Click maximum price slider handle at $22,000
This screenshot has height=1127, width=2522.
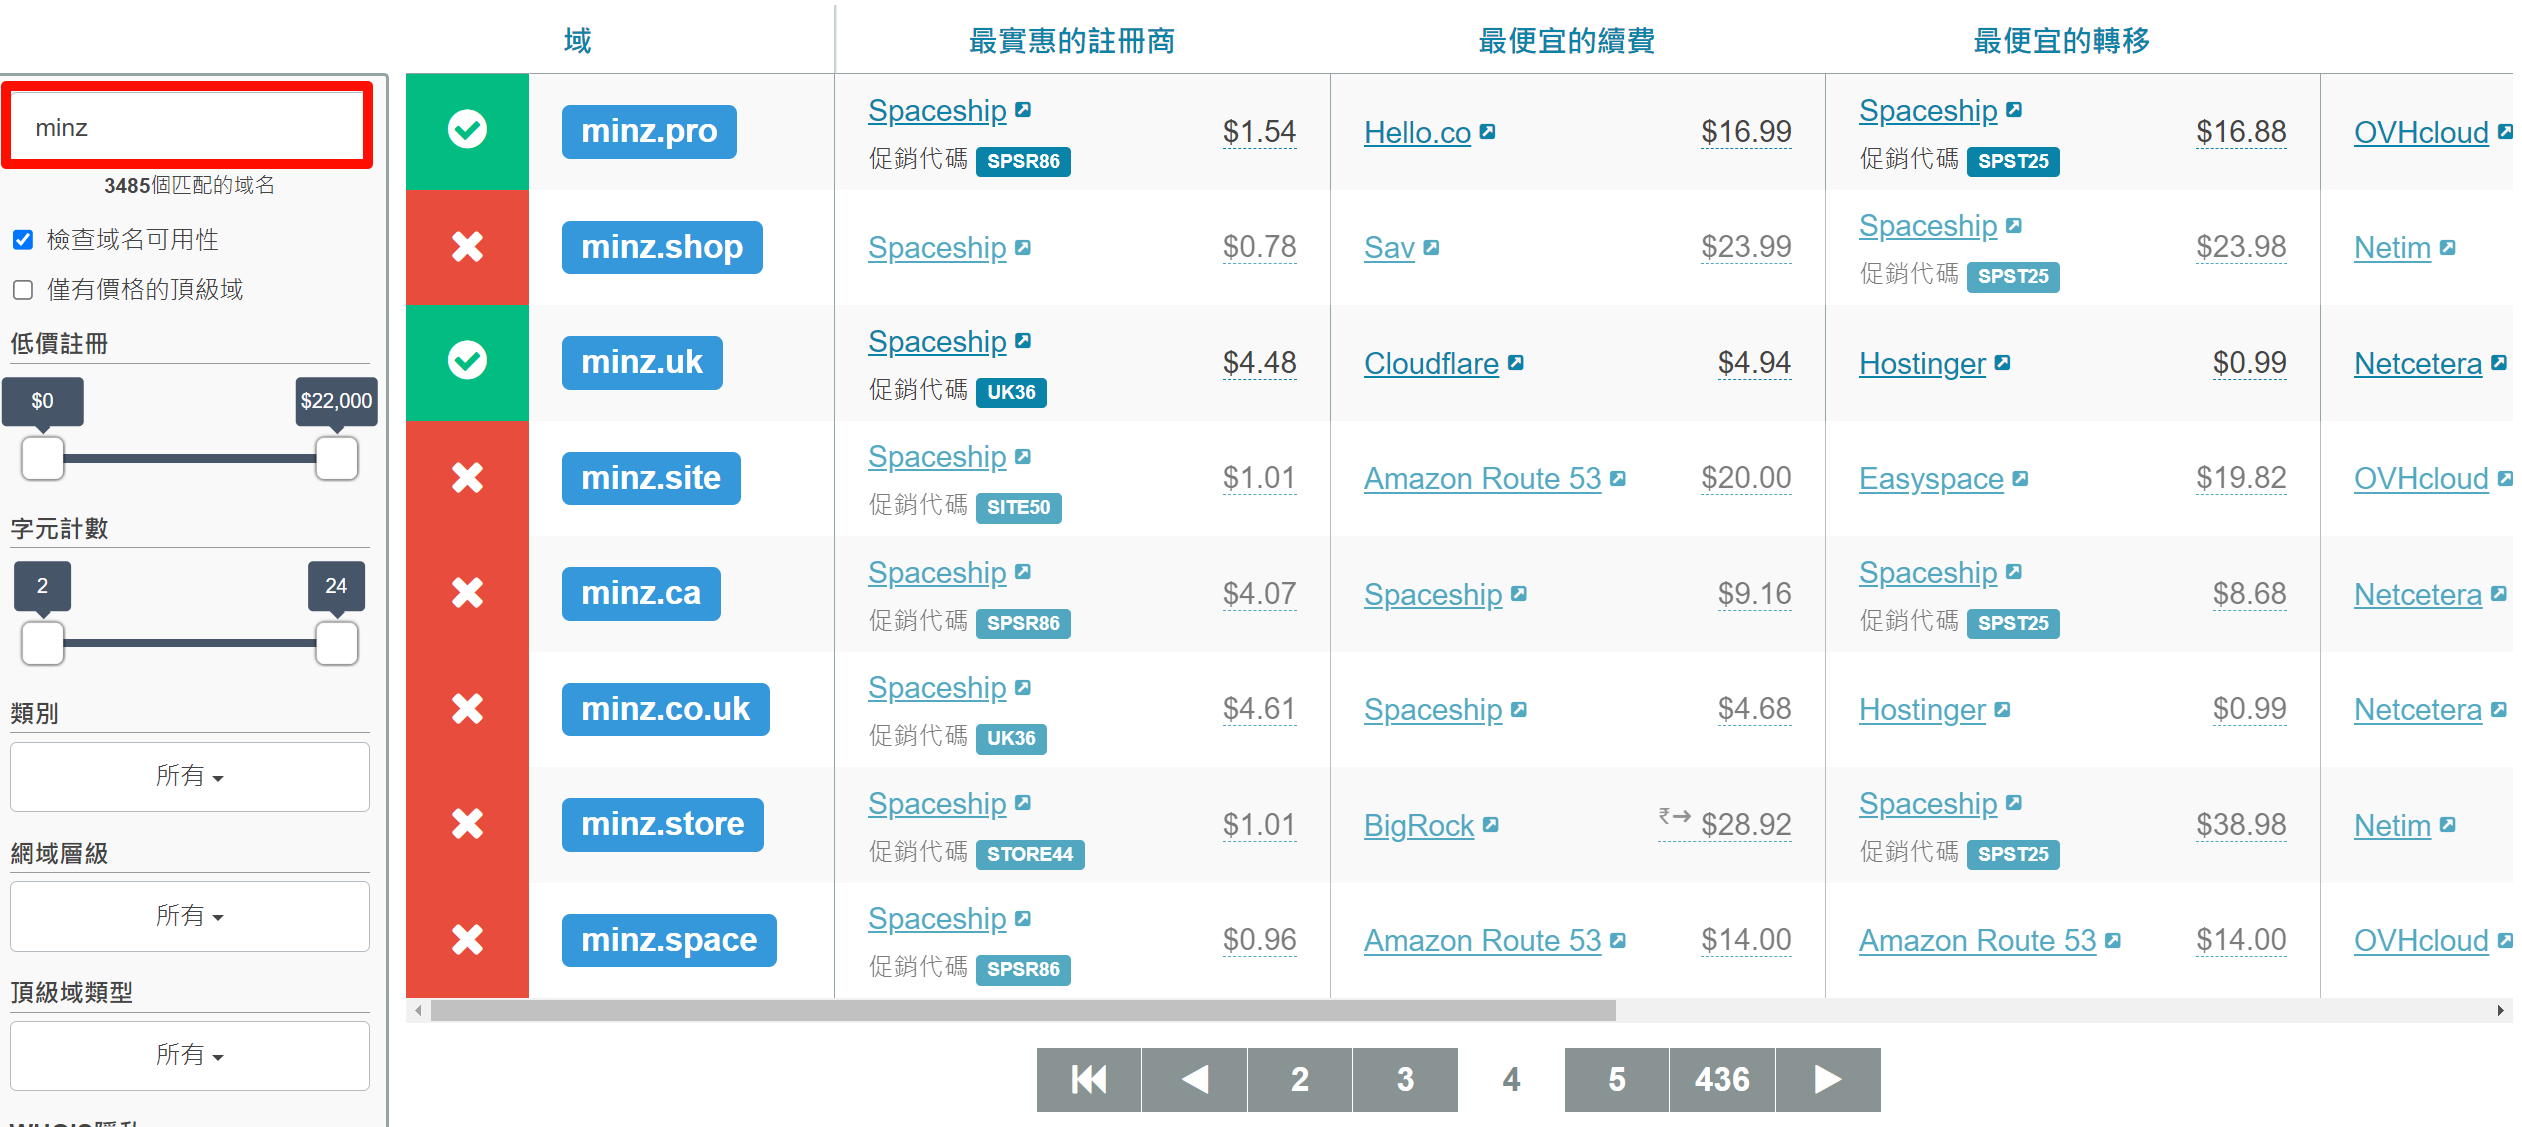pyautogui.click(x=337, y=458)
